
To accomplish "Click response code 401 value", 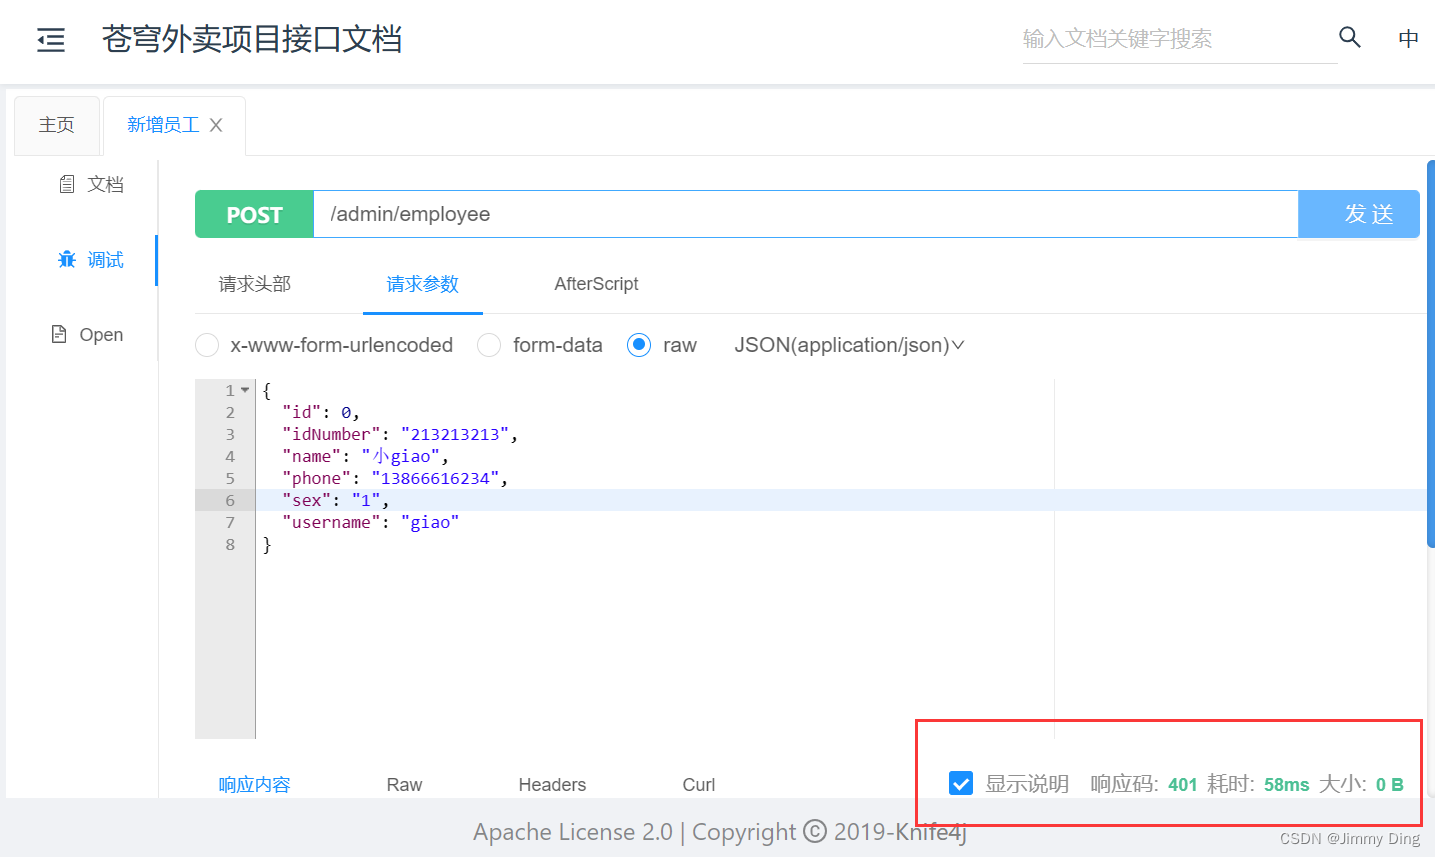I will (1183, 785).
